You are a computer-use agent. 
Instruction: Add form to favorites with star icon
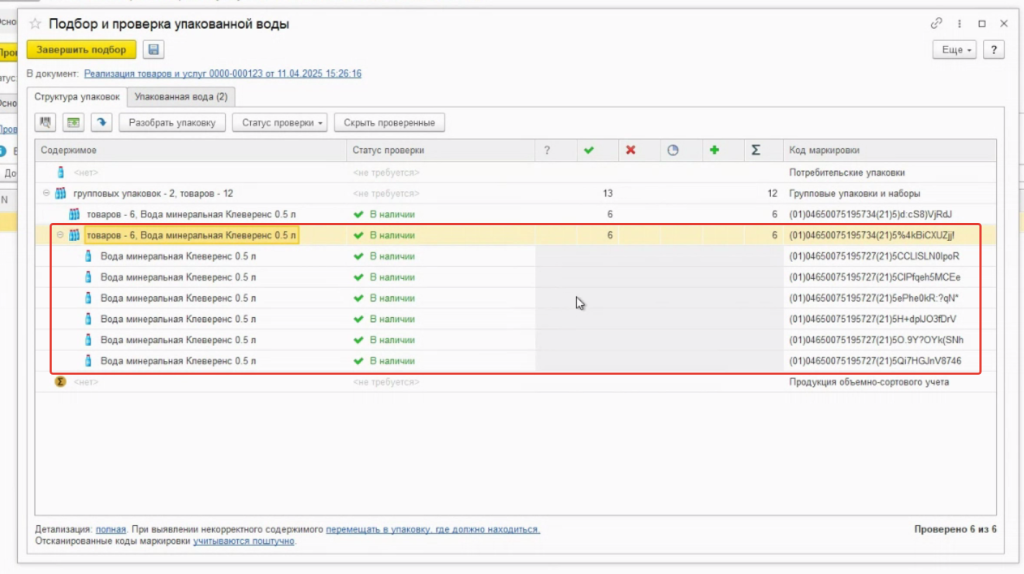point(35,23)
